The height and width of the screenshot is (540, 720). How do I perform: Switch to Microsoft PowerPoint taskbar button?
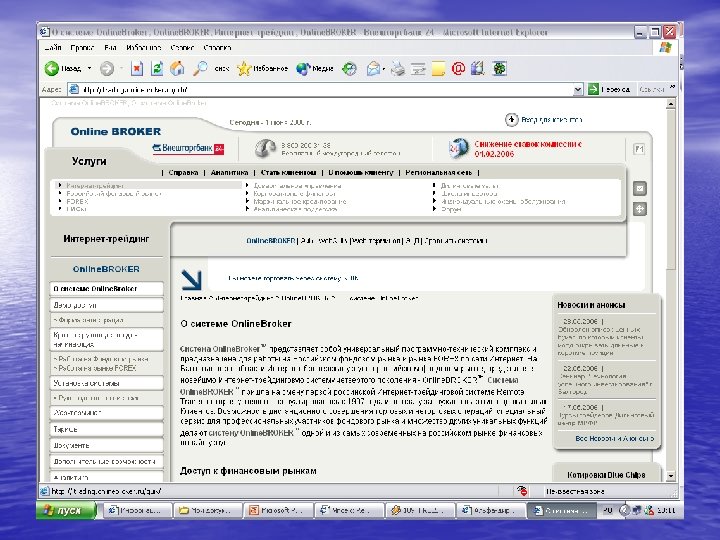coord(278,510)
